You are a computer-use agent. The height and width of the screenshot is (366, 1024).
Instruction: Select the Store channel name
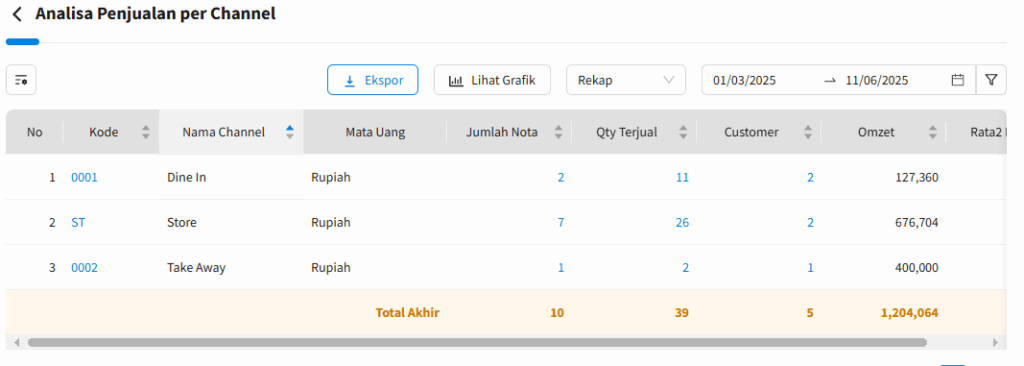click(182, 222)
